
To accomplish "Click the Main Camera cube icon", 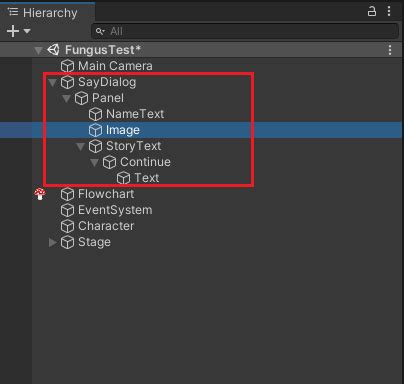I will tap(67, 66).
